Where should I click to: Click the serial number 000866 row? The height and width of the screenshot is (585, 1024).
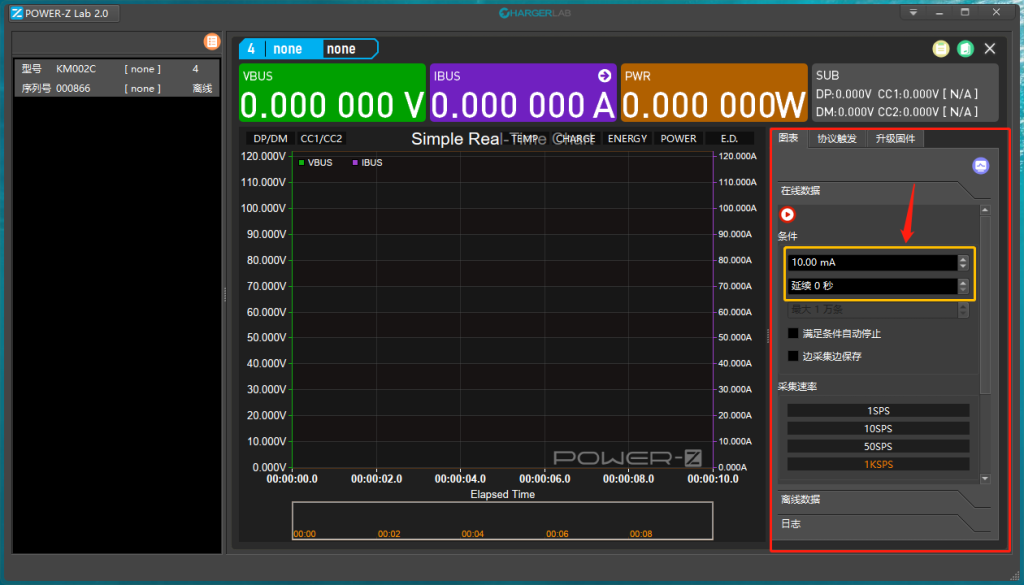117,88
